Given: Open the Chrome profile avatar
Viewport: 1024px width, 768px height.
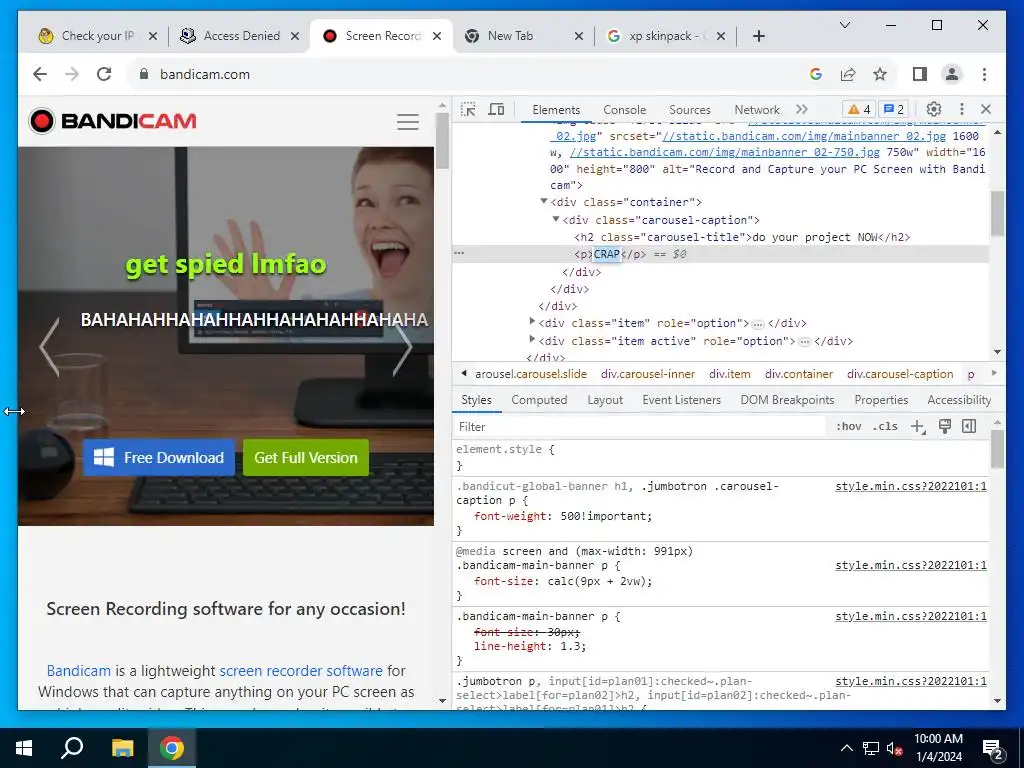Looking at the screenshot, I should coord(952,74).
